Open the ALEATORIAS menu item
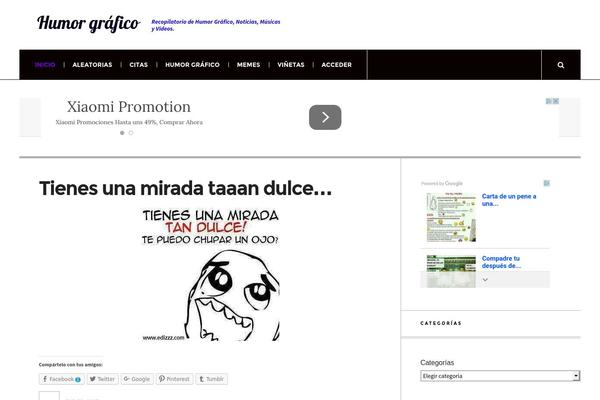600x400 pixels. (x=92, y=65)
